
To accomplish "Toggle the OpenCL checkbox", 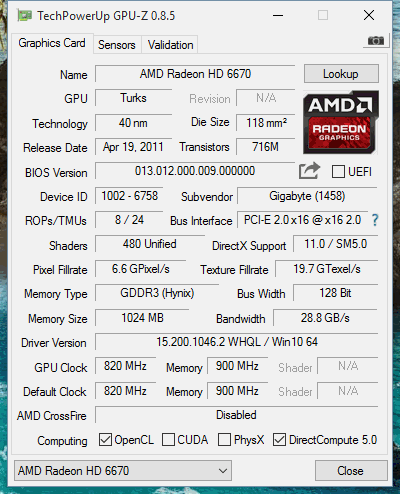I will click(x=105, y=440).
